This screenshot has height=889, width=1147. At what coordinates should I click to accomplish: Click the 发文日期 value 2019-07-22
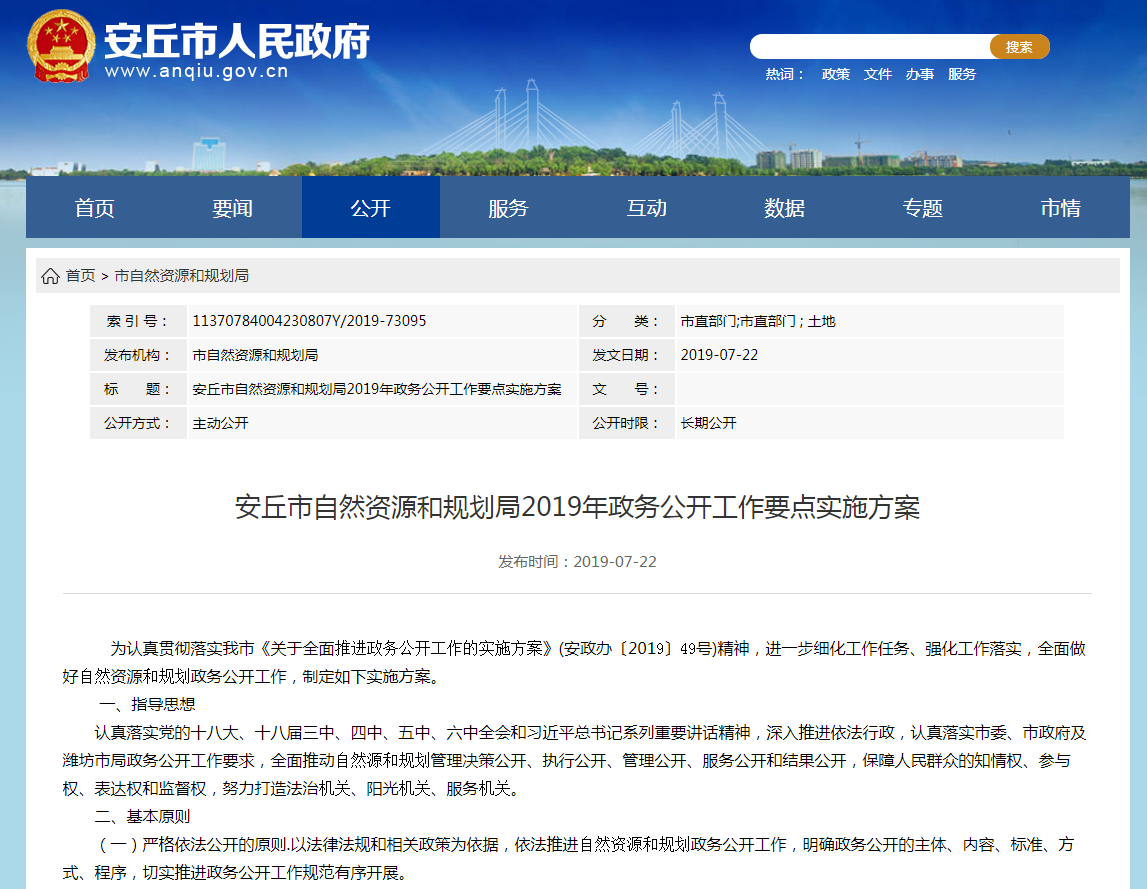point(719,355)
